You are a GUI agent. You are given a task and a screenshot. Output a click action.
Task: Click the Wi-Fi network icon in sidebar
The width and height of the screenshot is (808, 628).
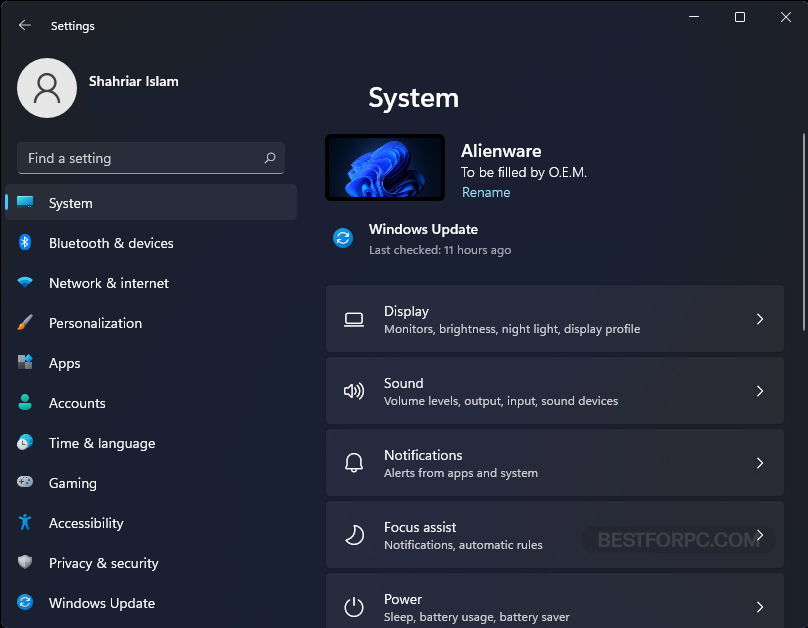(25, 282)
